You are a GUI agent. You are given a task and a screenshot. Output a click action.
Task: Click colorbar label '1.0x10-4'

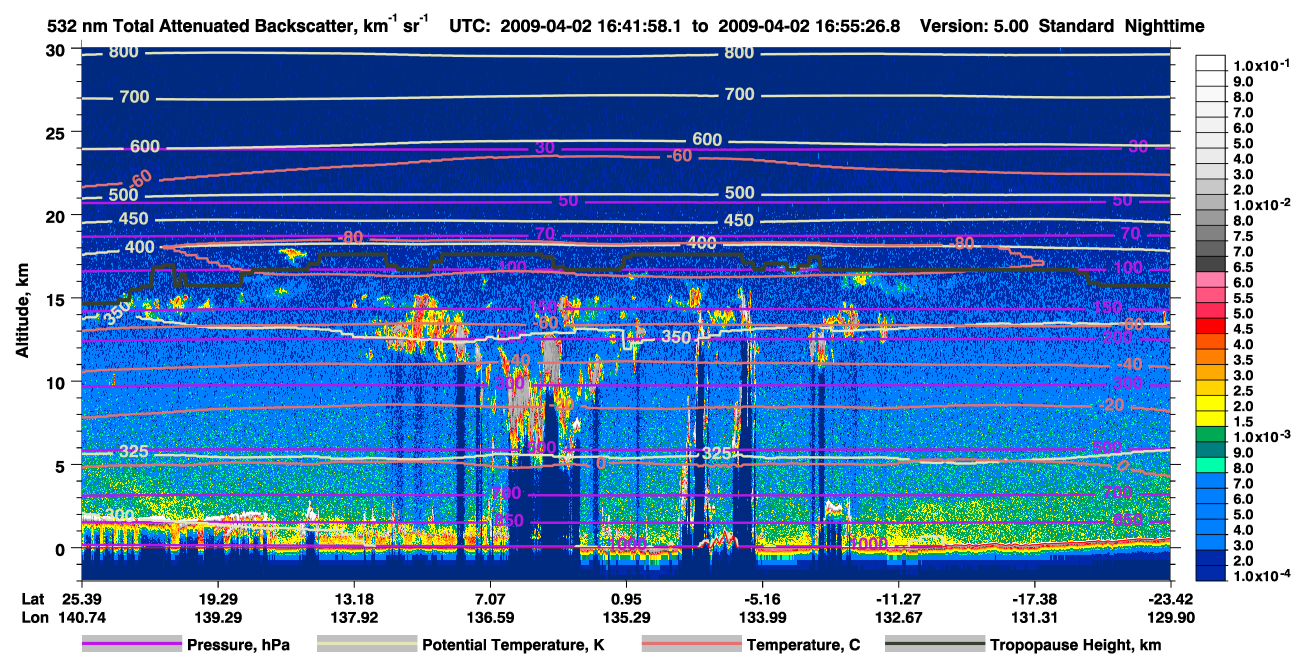coord(1262,575)
